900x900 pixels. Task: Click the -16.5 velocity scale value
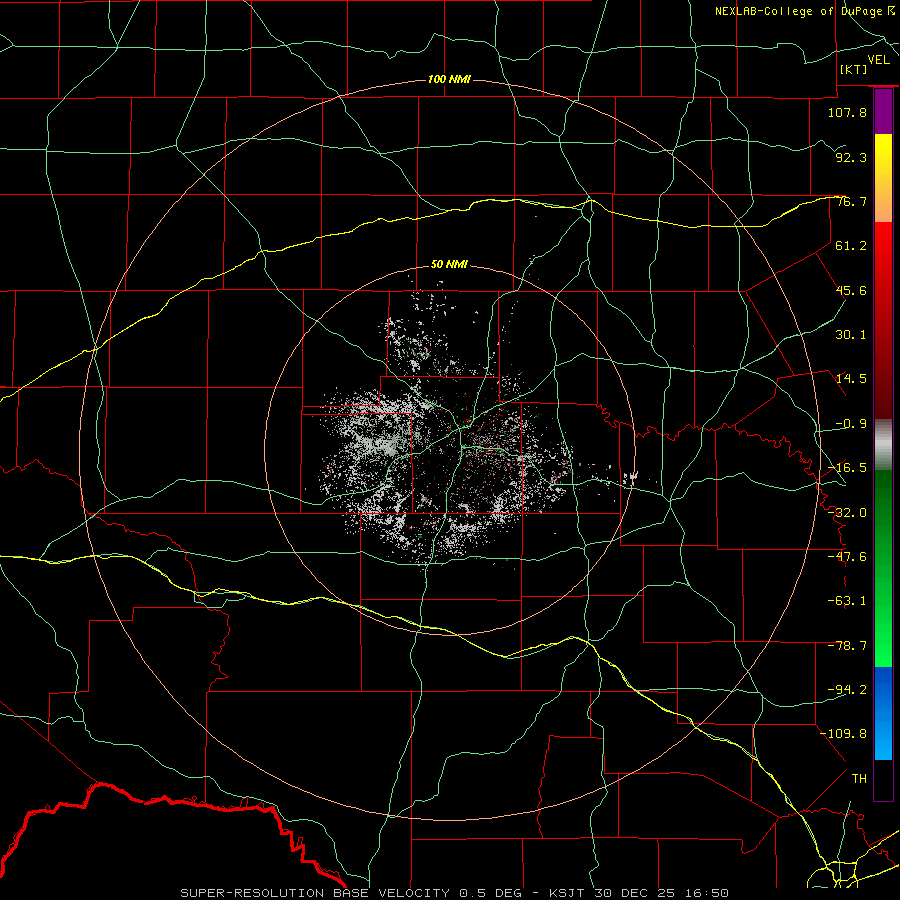click(x=847, y=468)
